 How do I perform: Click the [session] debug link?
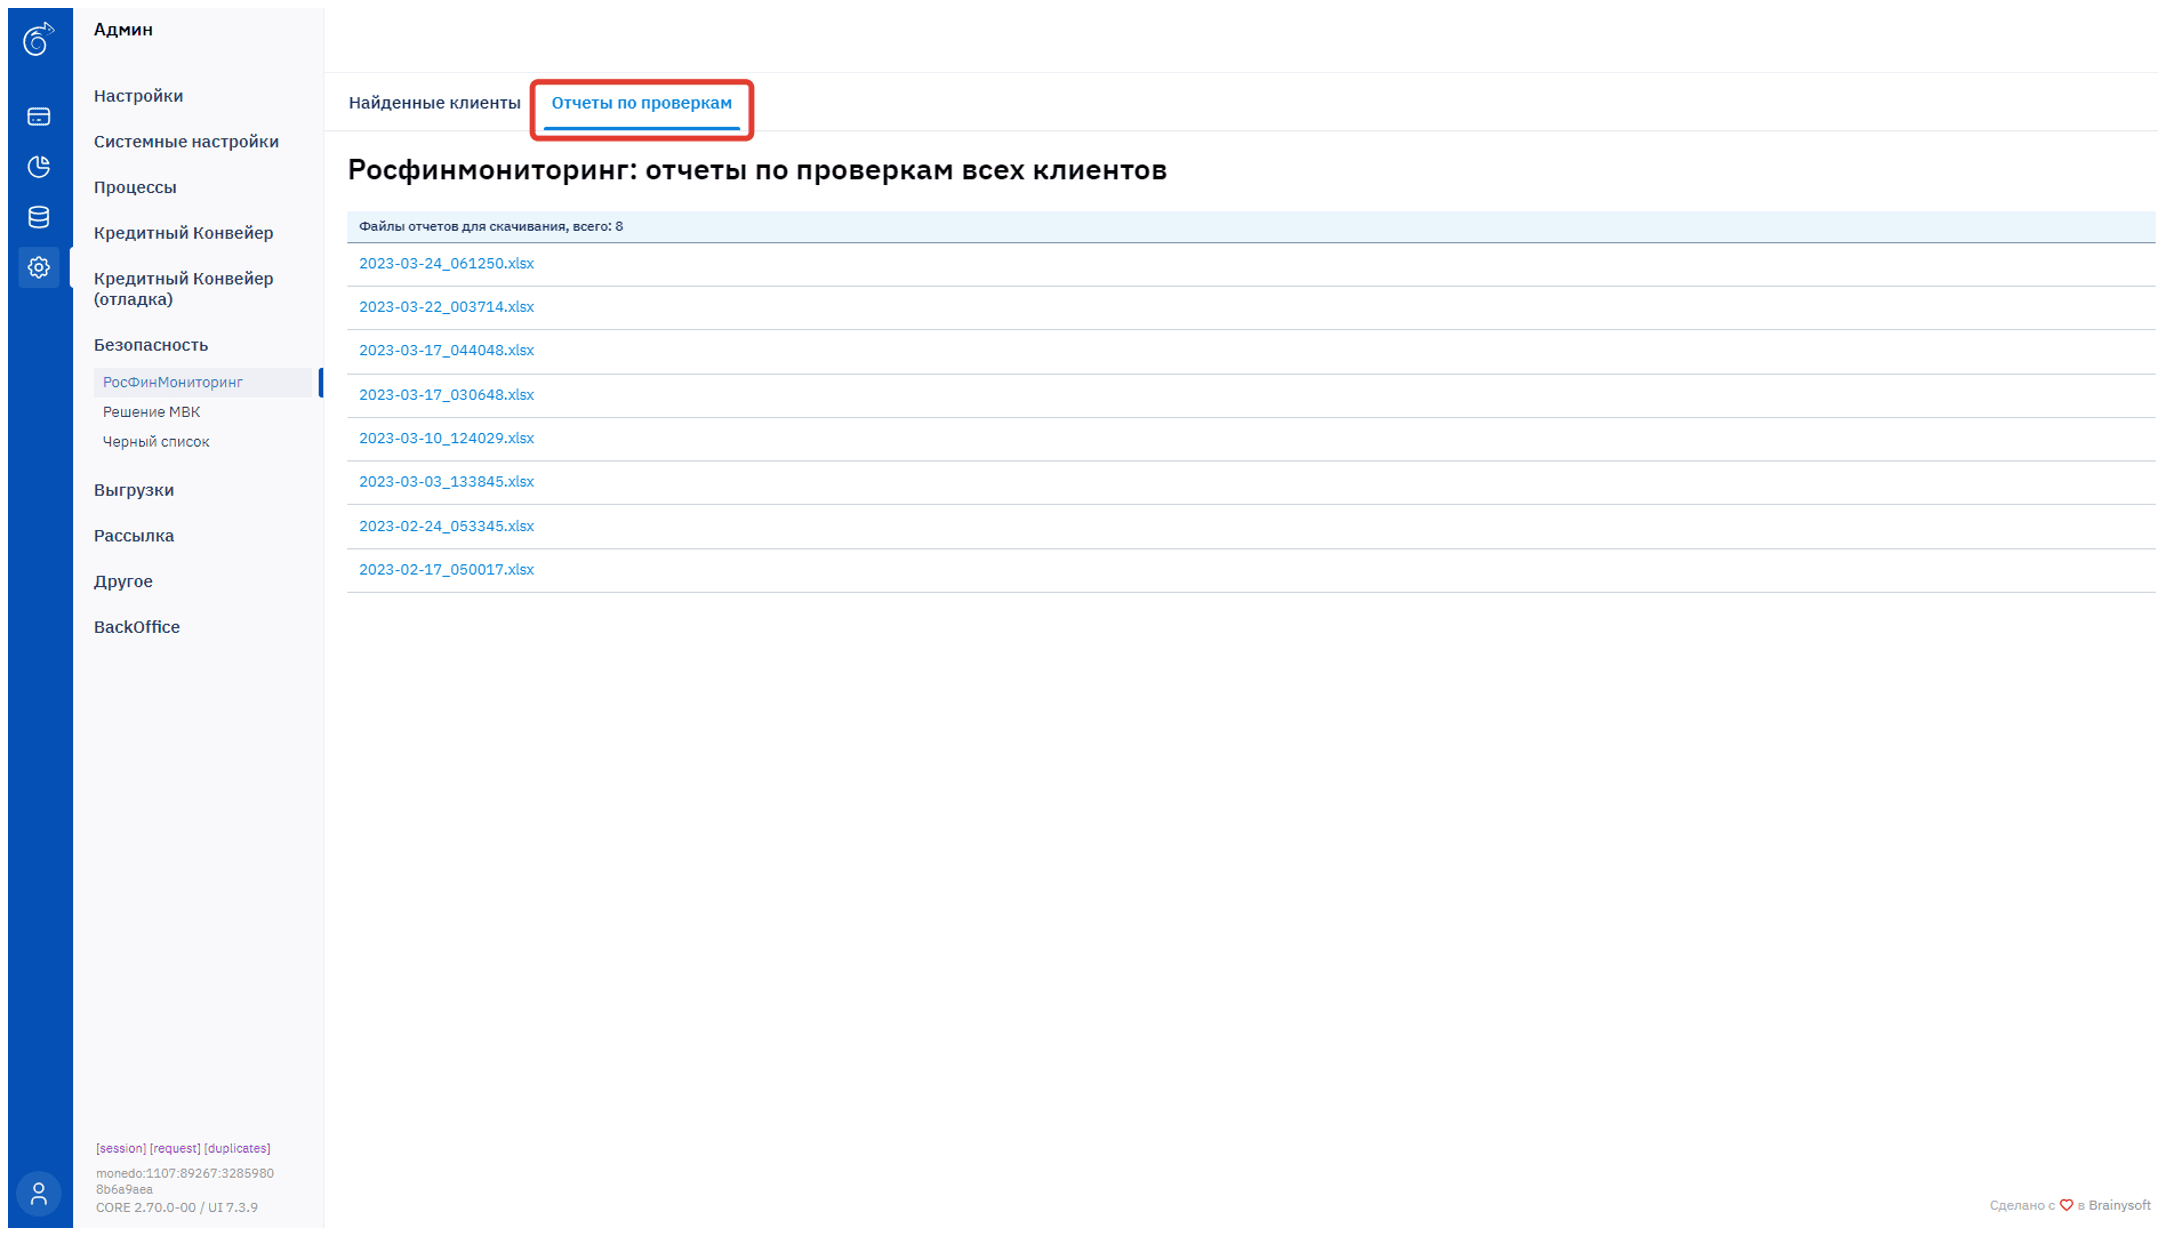pos(121,1149)
